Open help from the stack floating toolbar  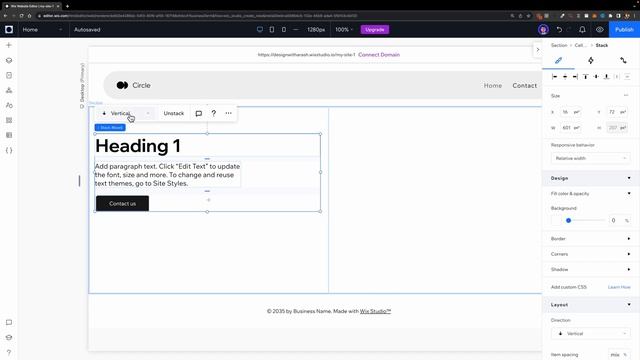[213, 113]
